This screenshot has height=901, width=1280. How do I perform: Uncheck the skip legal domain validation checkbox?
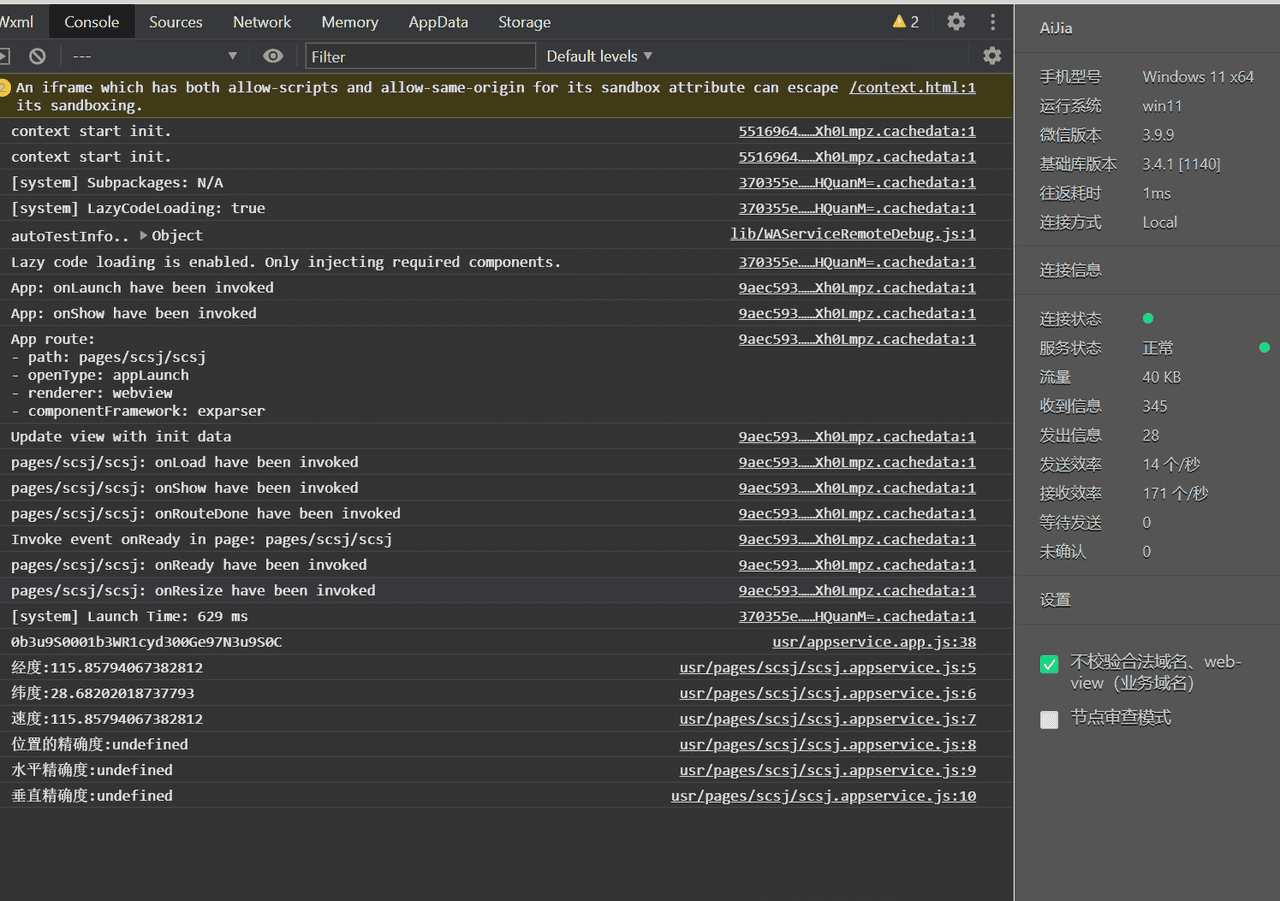click(x=1049, y=665)
